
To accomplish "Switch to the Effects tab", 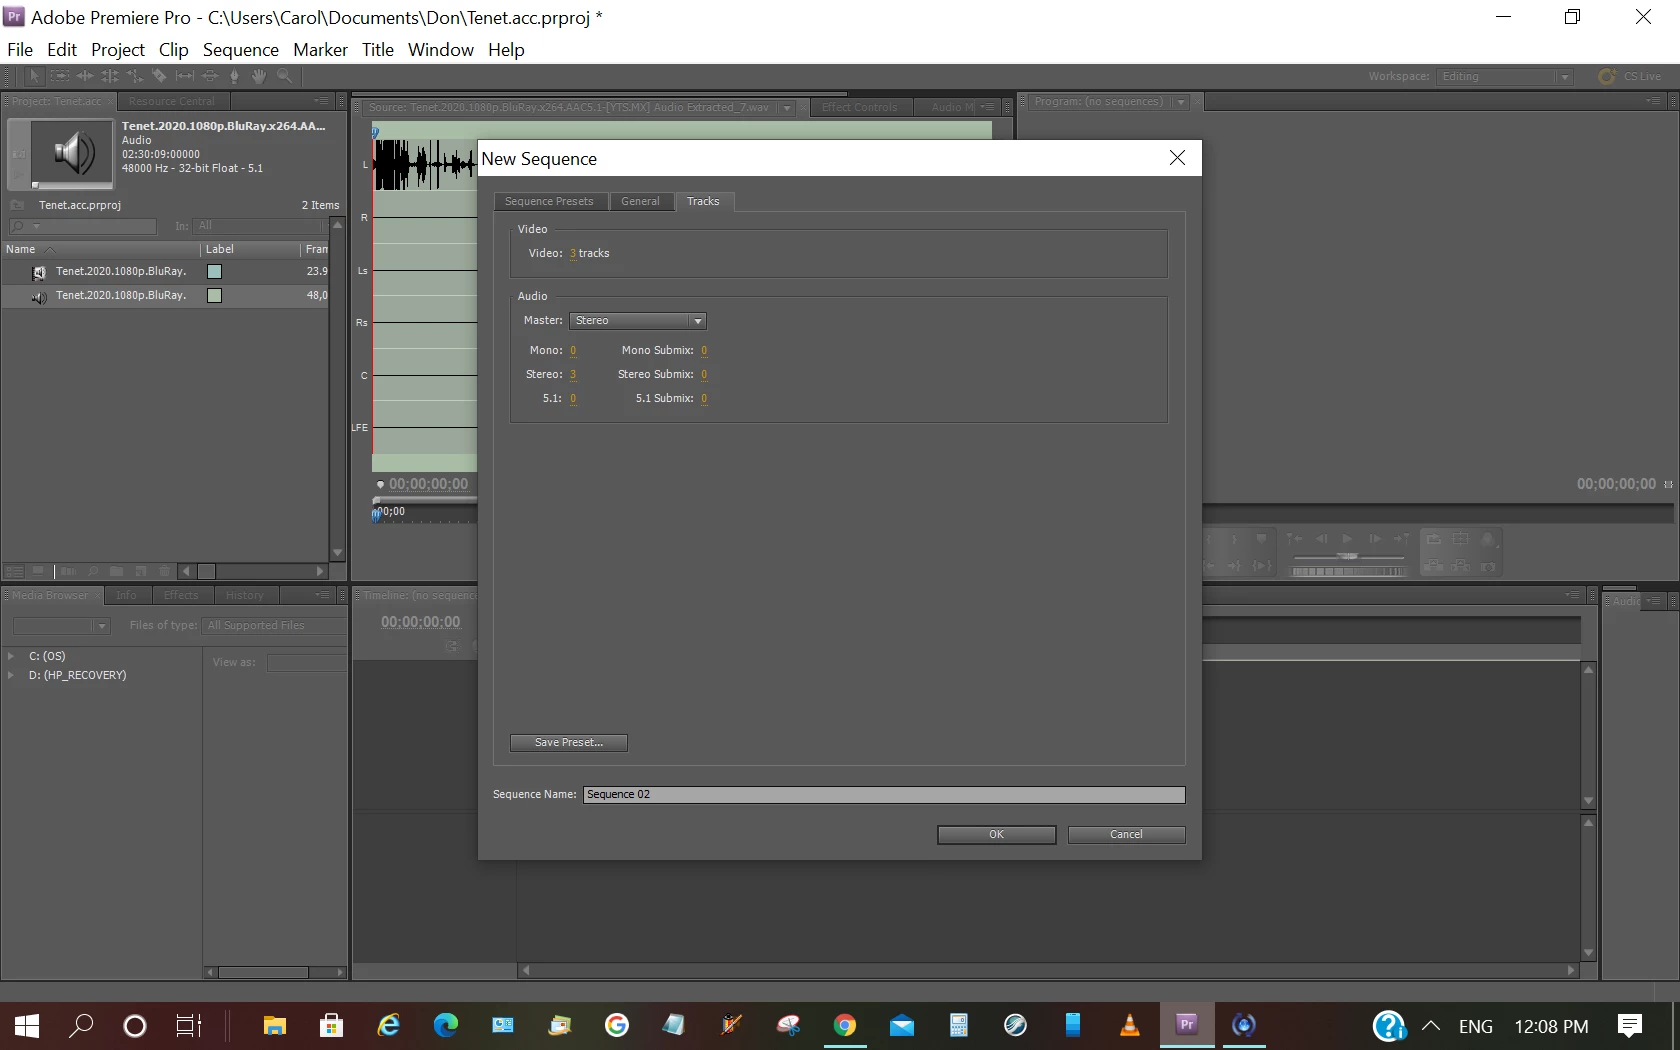I will 181,595.
